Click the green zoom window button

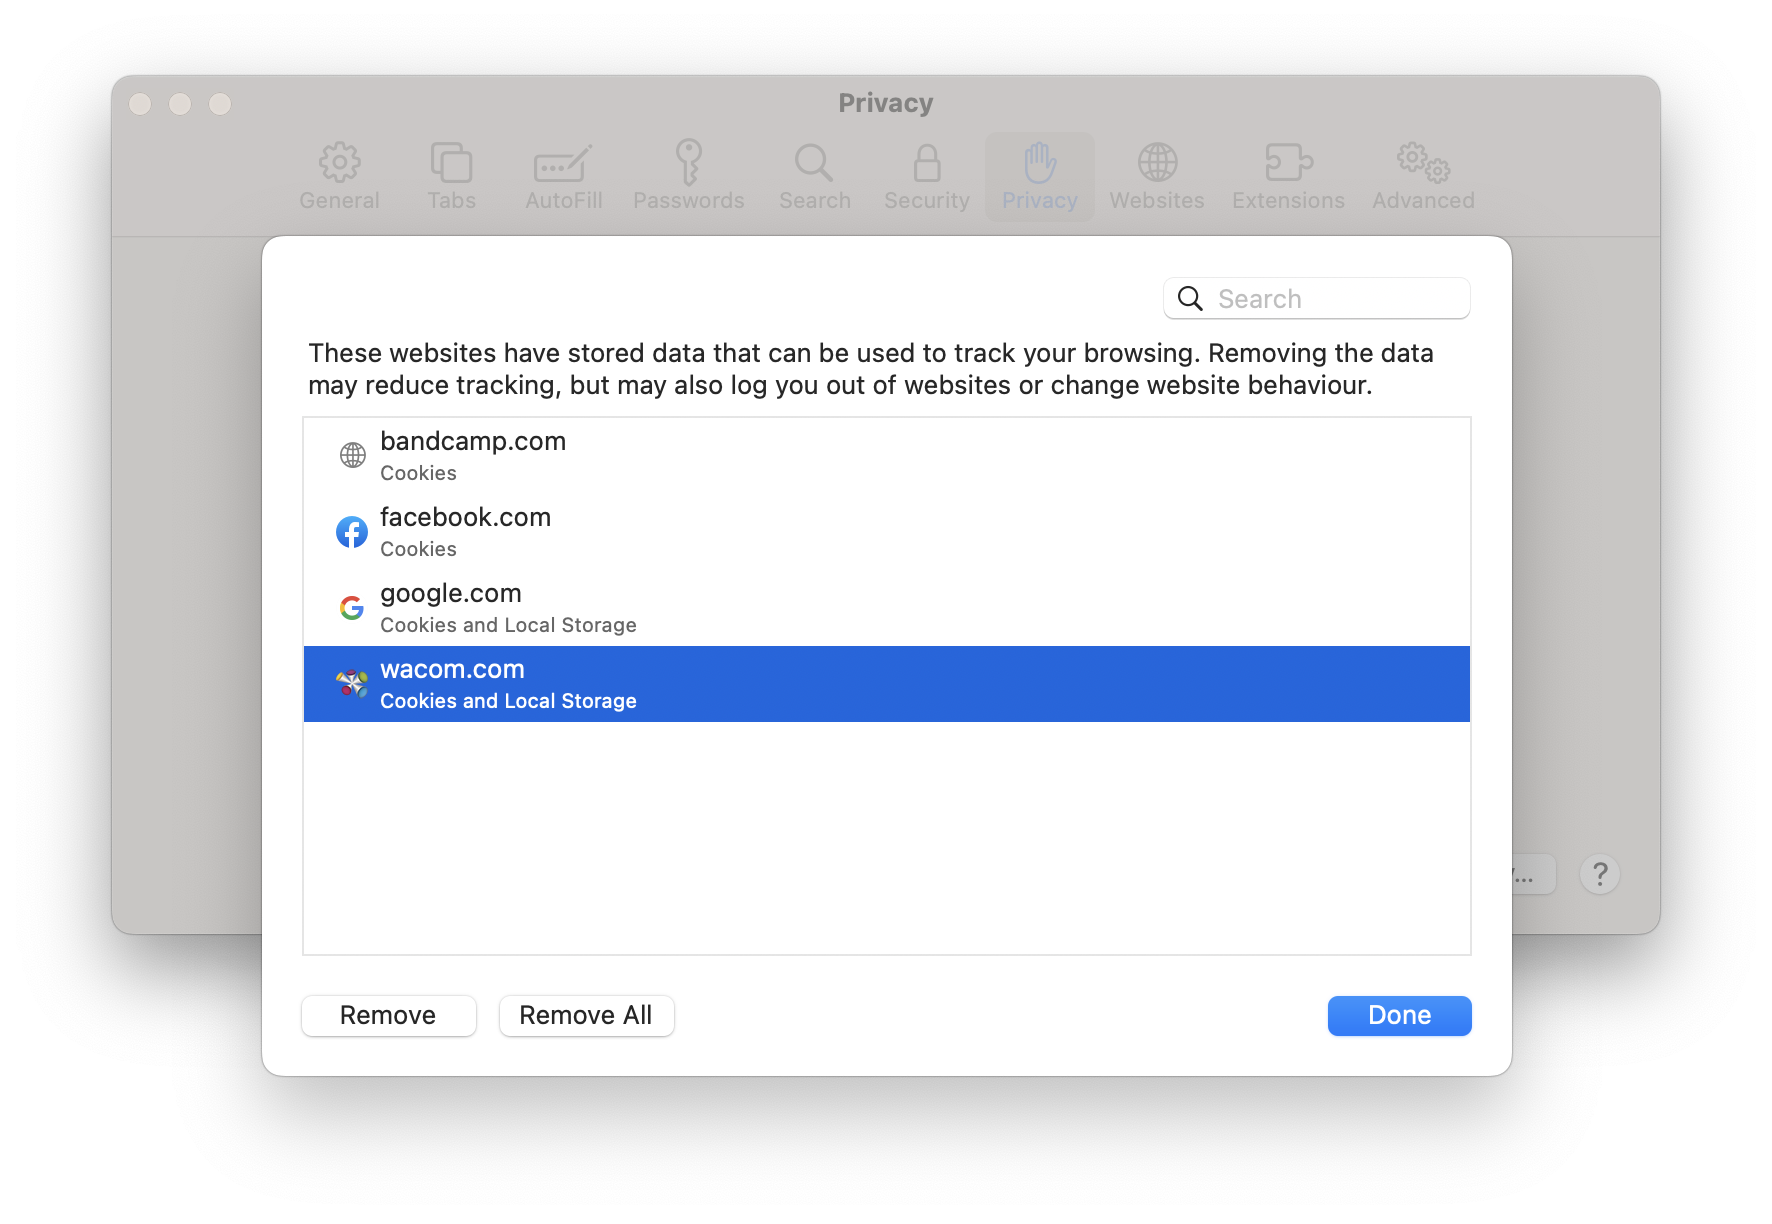tap(220, 104)
